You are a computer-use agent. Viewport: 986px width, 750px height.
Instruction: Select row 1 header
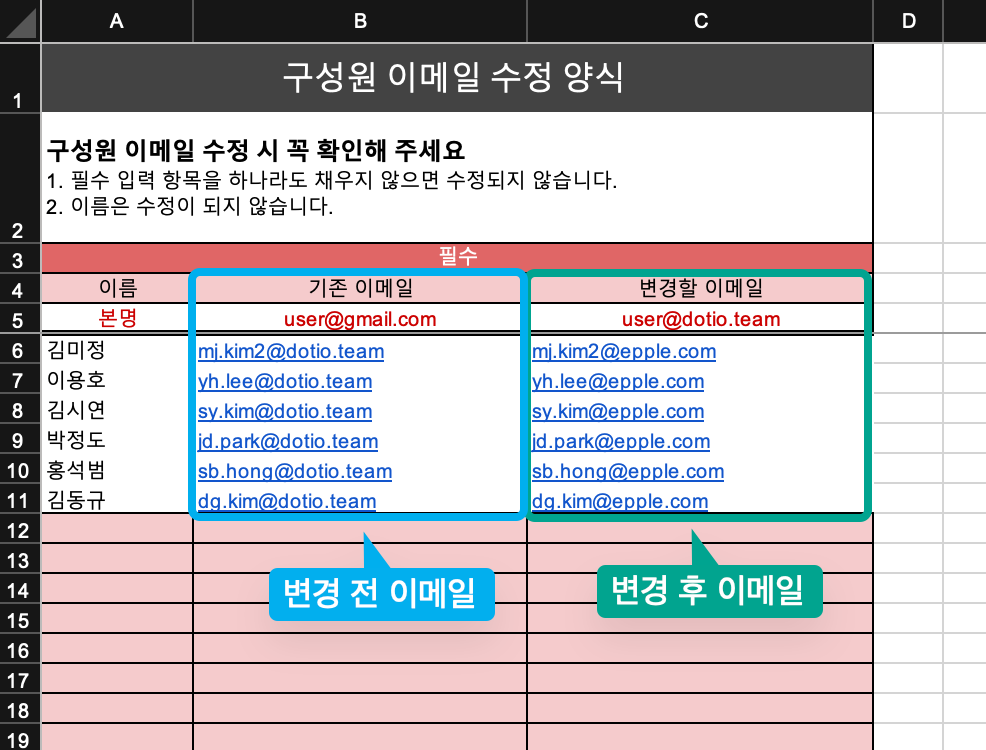click(20, 79)
